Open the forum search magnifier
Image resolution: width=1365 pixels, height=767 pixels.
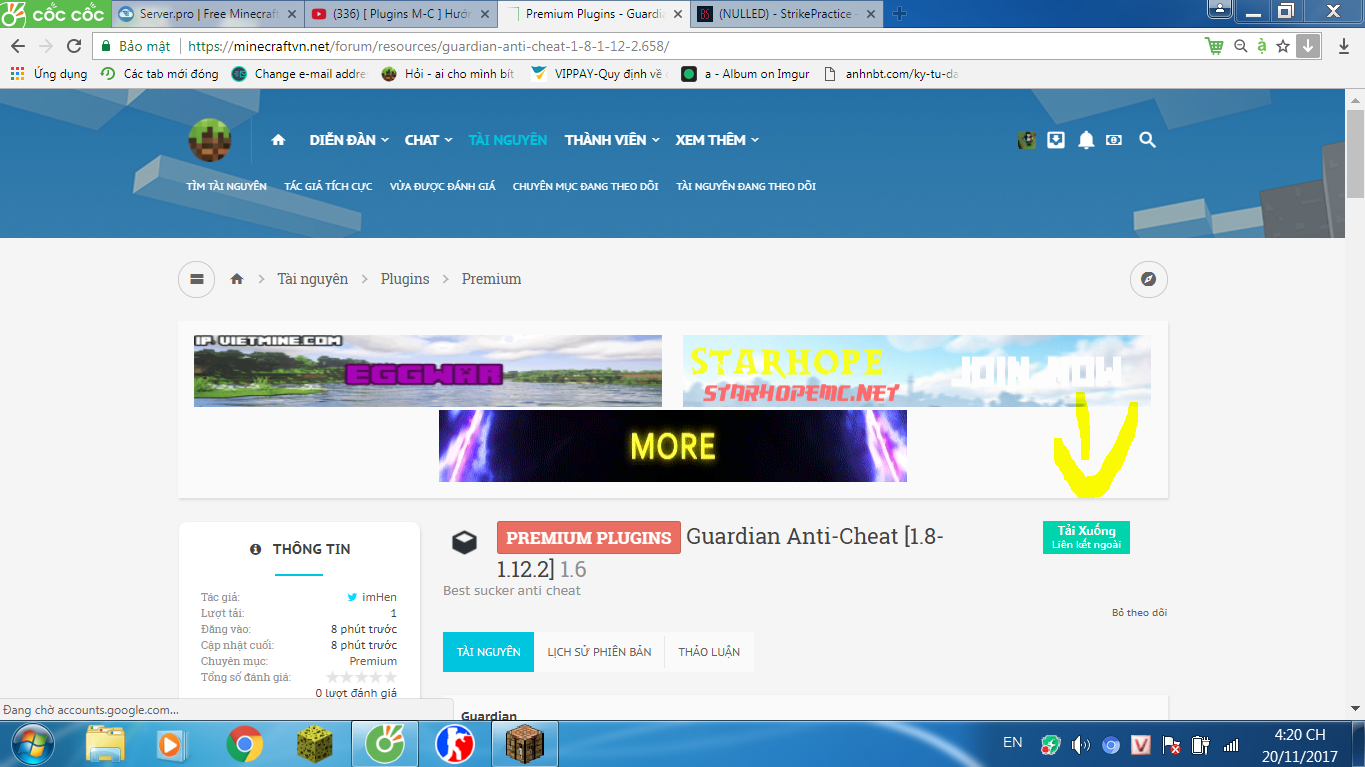1147,140
